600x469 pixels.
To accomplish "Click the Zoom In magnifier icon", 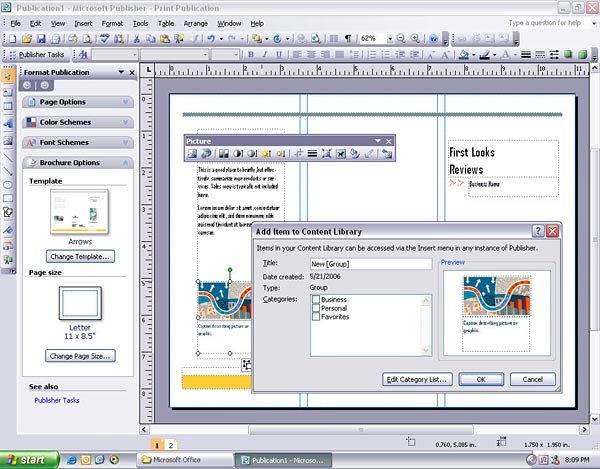I will coord(415,39).
